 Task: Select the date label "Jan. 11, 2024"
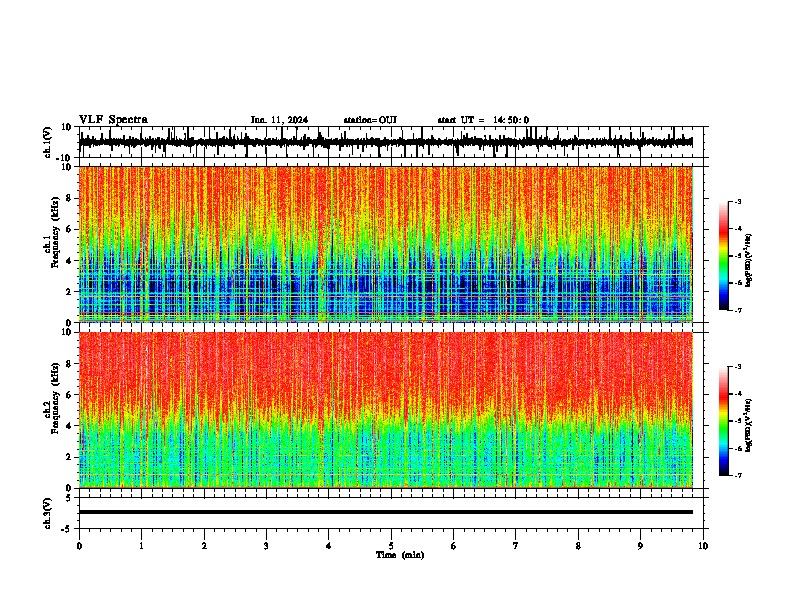[x=279, y=120]
